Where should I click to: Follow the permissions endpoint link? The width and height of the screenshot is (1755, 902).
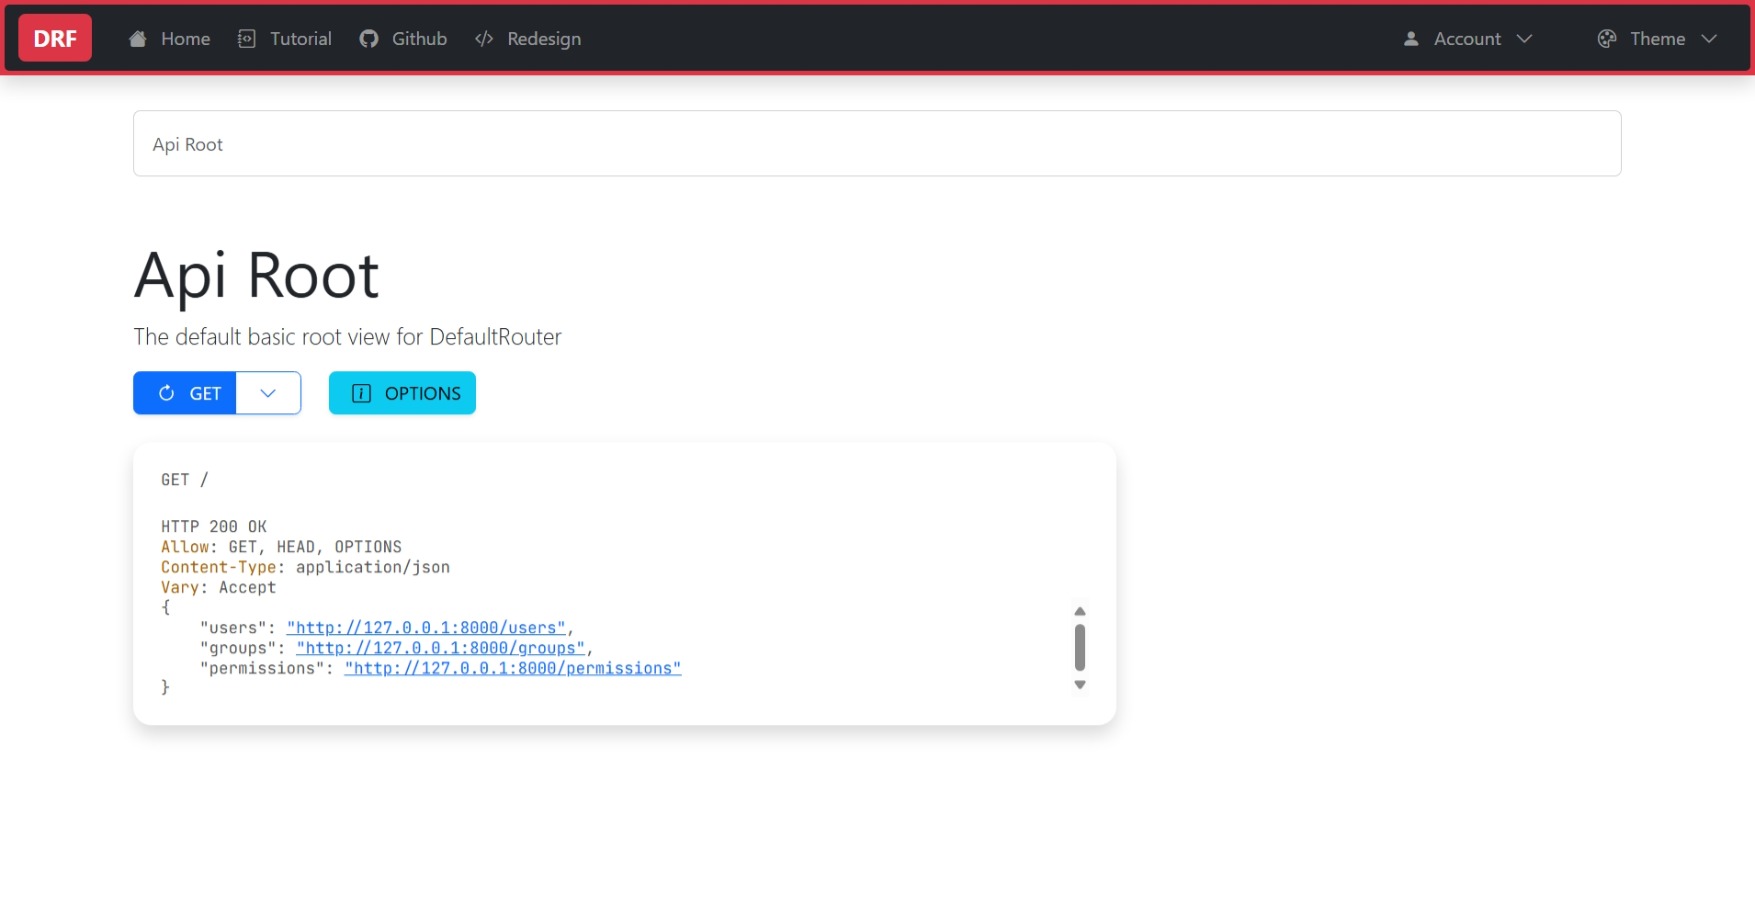point(513,667)
